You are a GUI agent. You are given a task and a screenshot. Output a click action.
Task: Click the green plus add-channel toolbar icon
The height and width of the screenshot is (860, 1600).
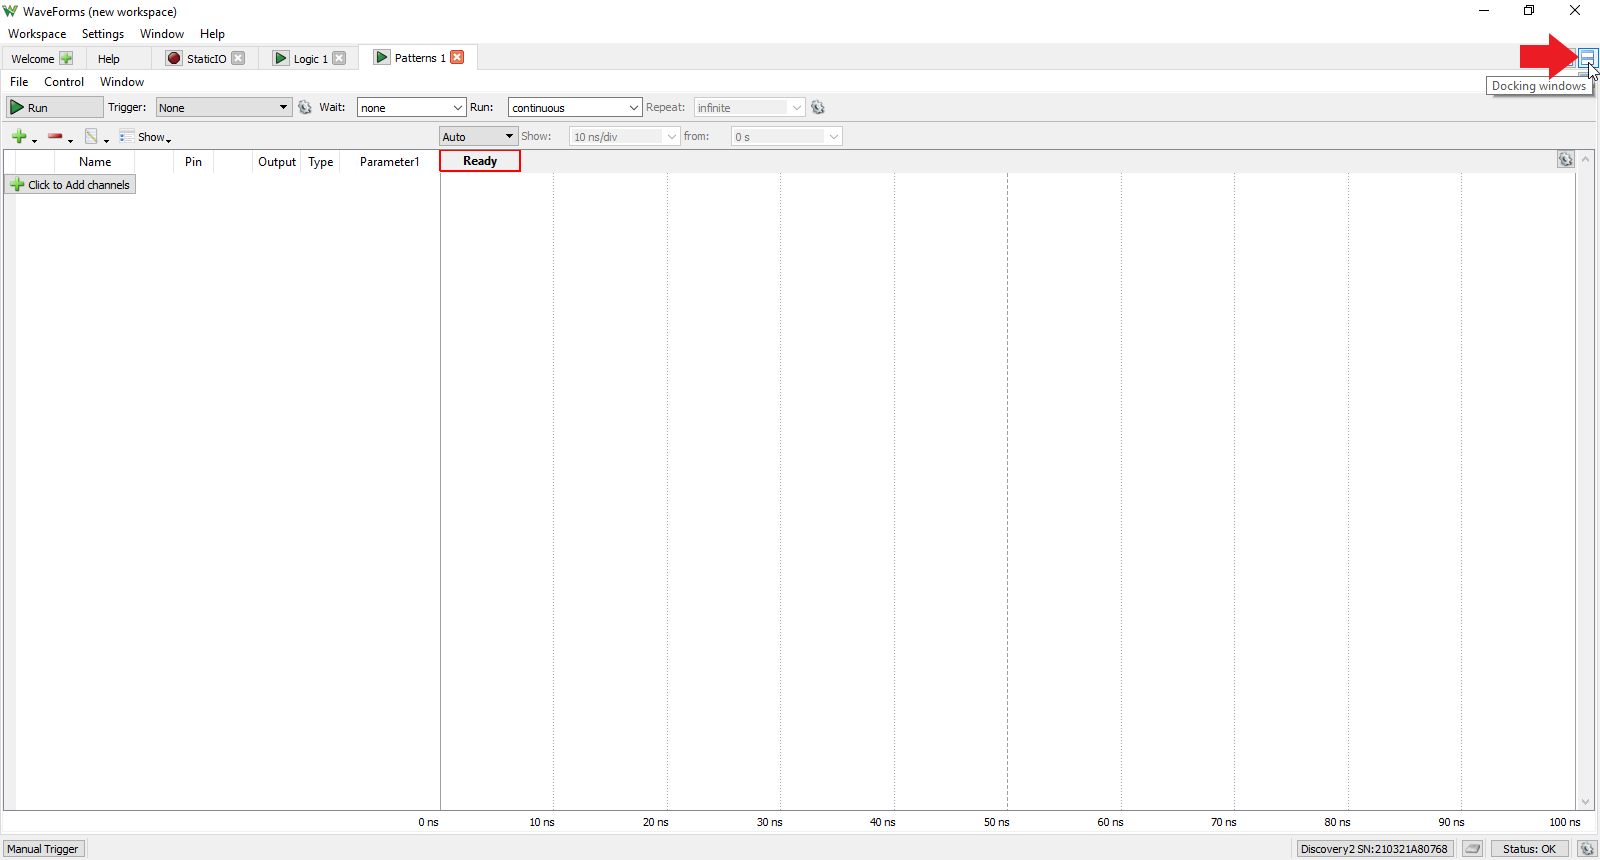tap(19, 136)
